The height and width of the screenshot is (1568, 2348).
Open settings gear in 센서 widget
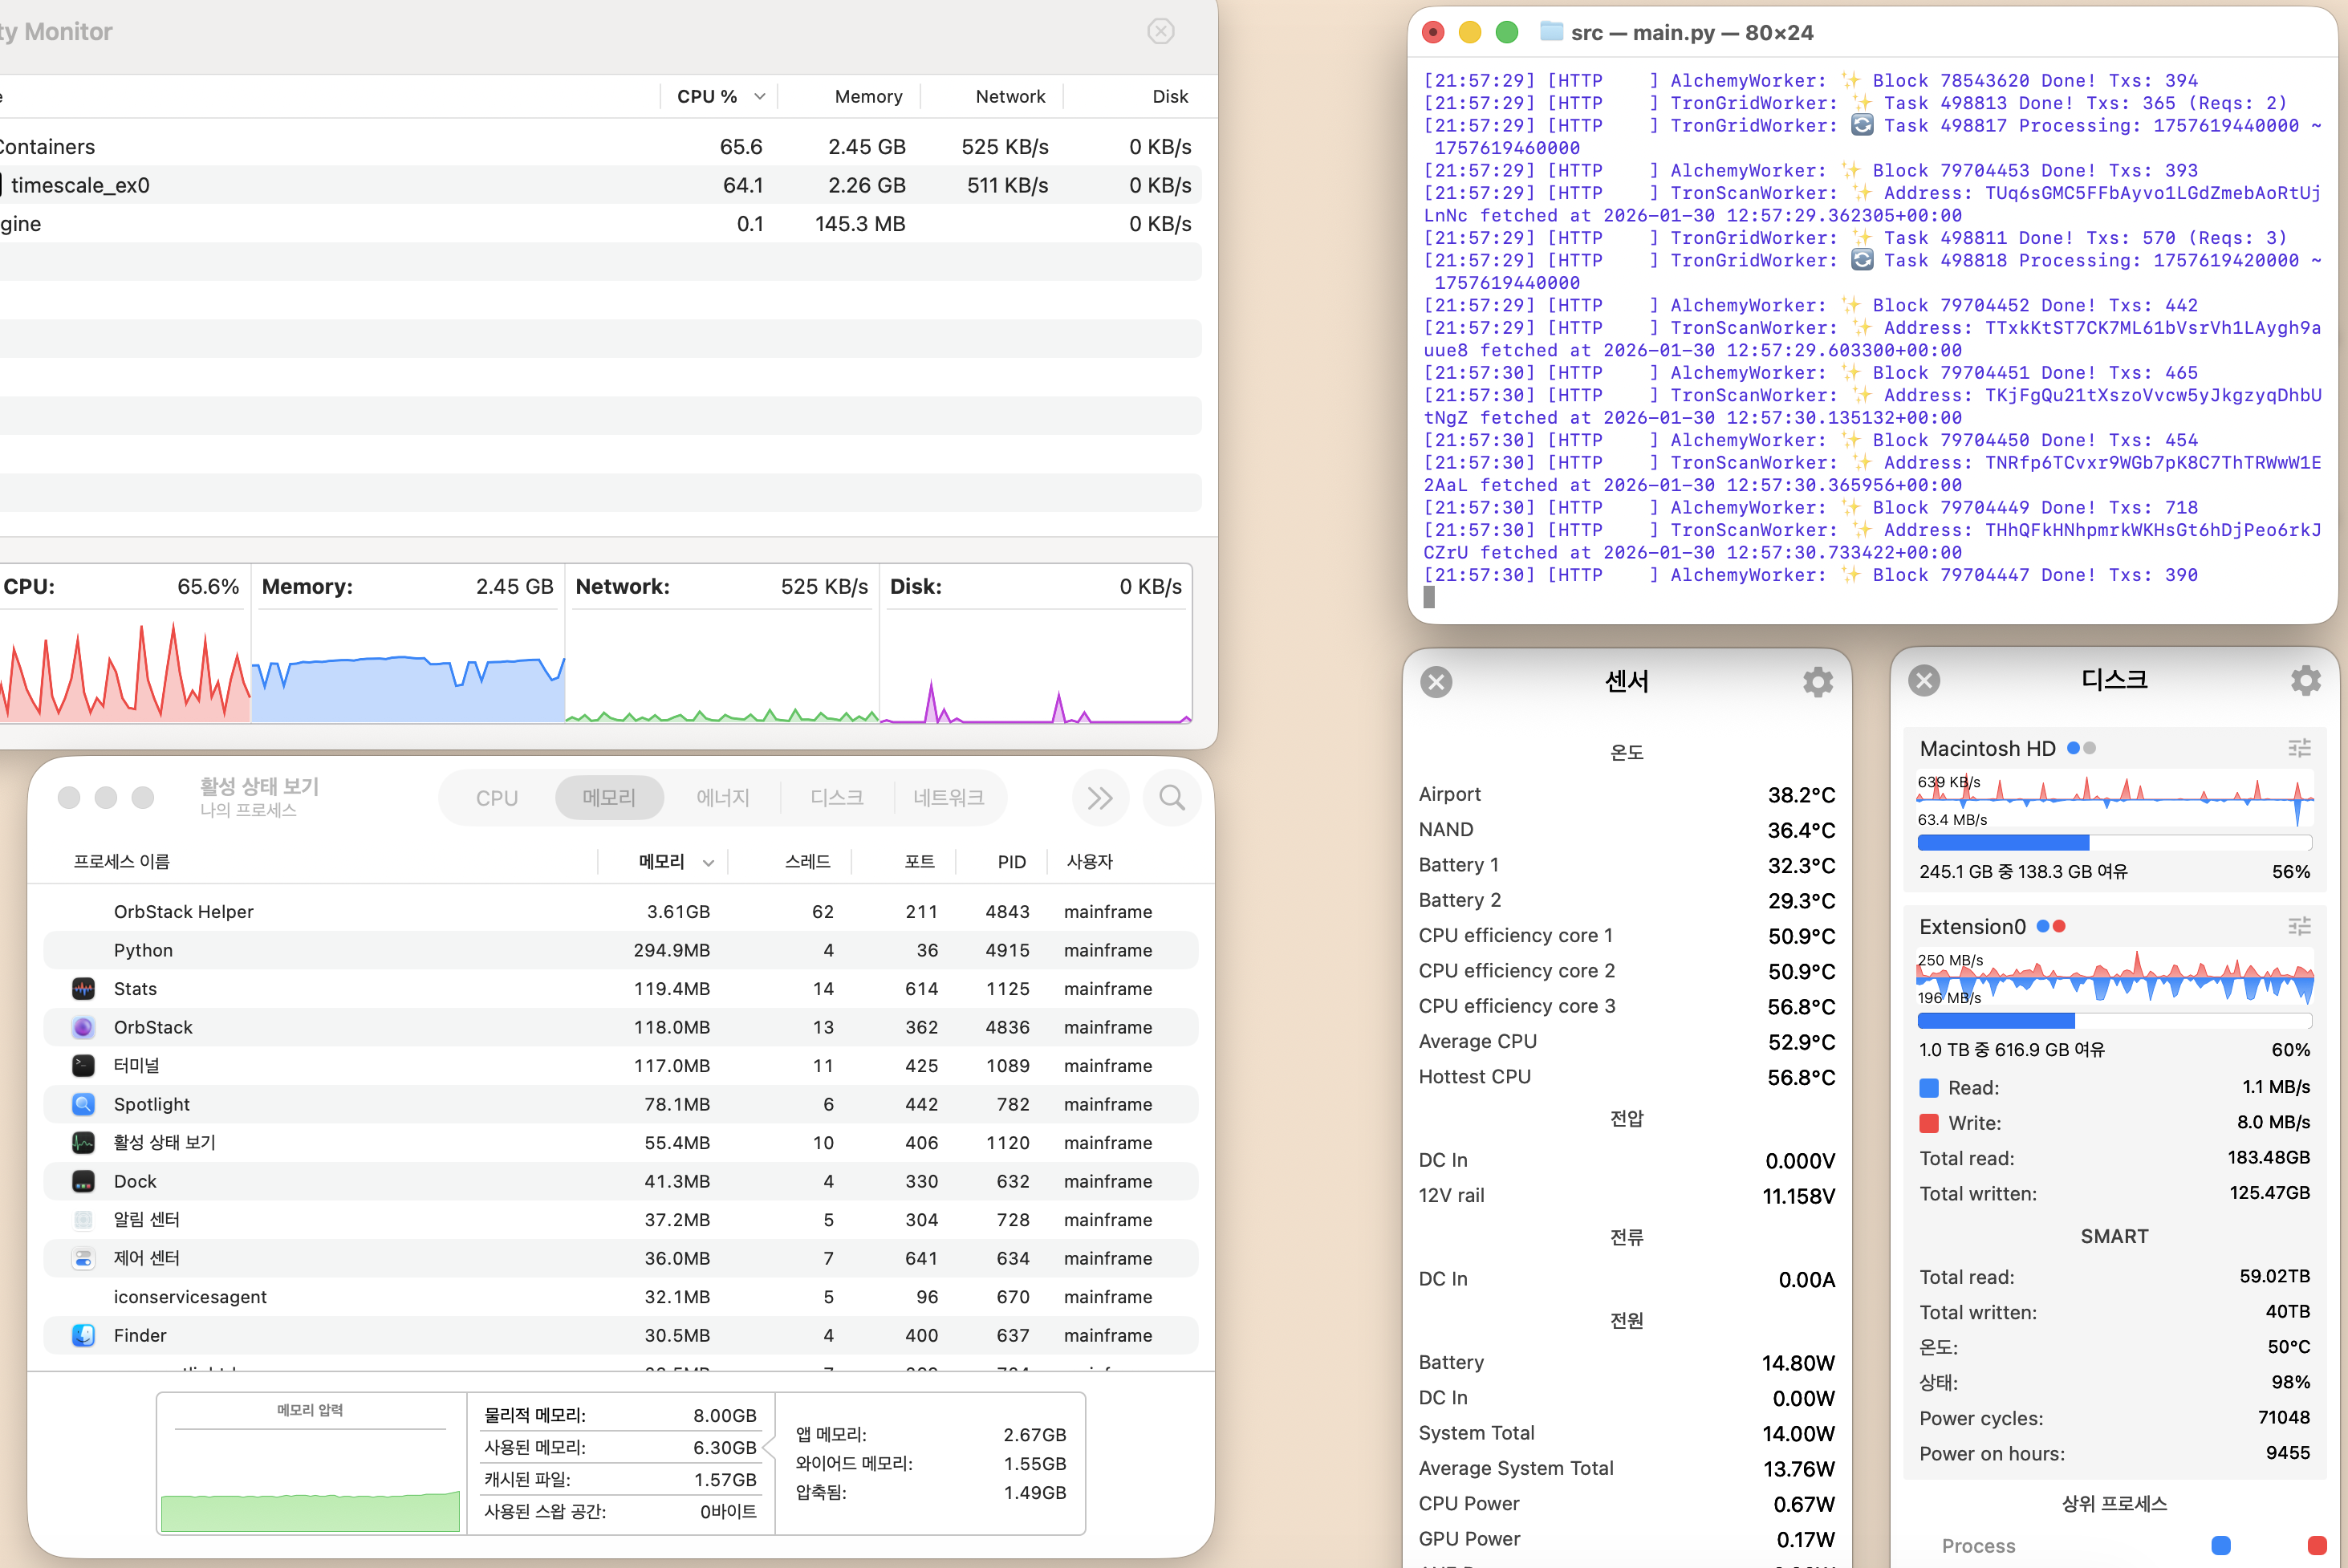pos(1817,682)
